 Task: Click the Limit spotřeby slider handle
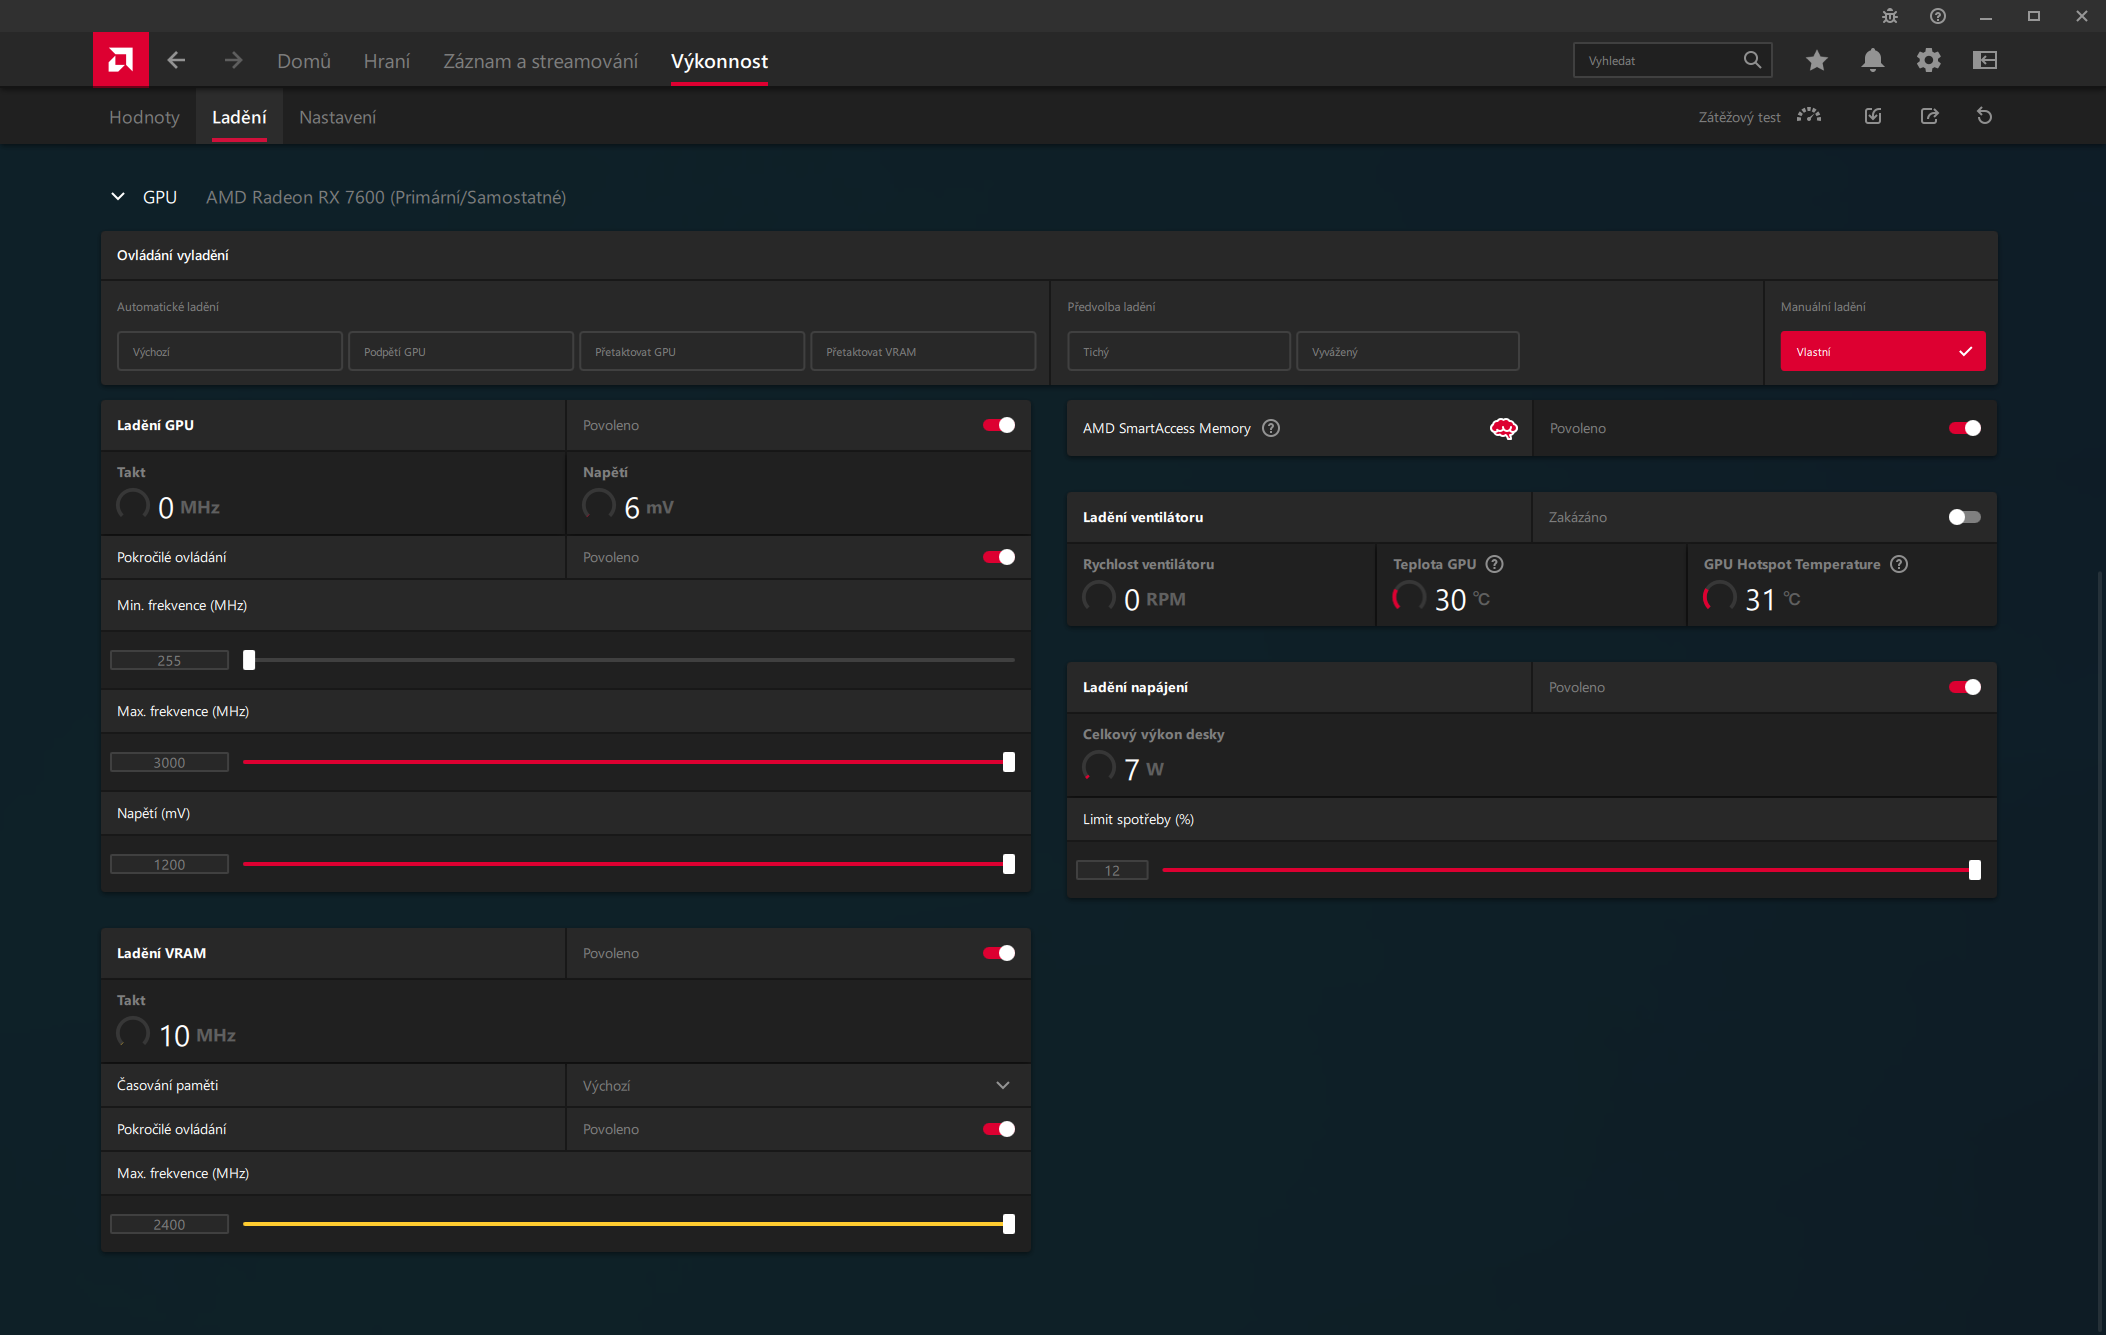click(x=1975, y=870)
